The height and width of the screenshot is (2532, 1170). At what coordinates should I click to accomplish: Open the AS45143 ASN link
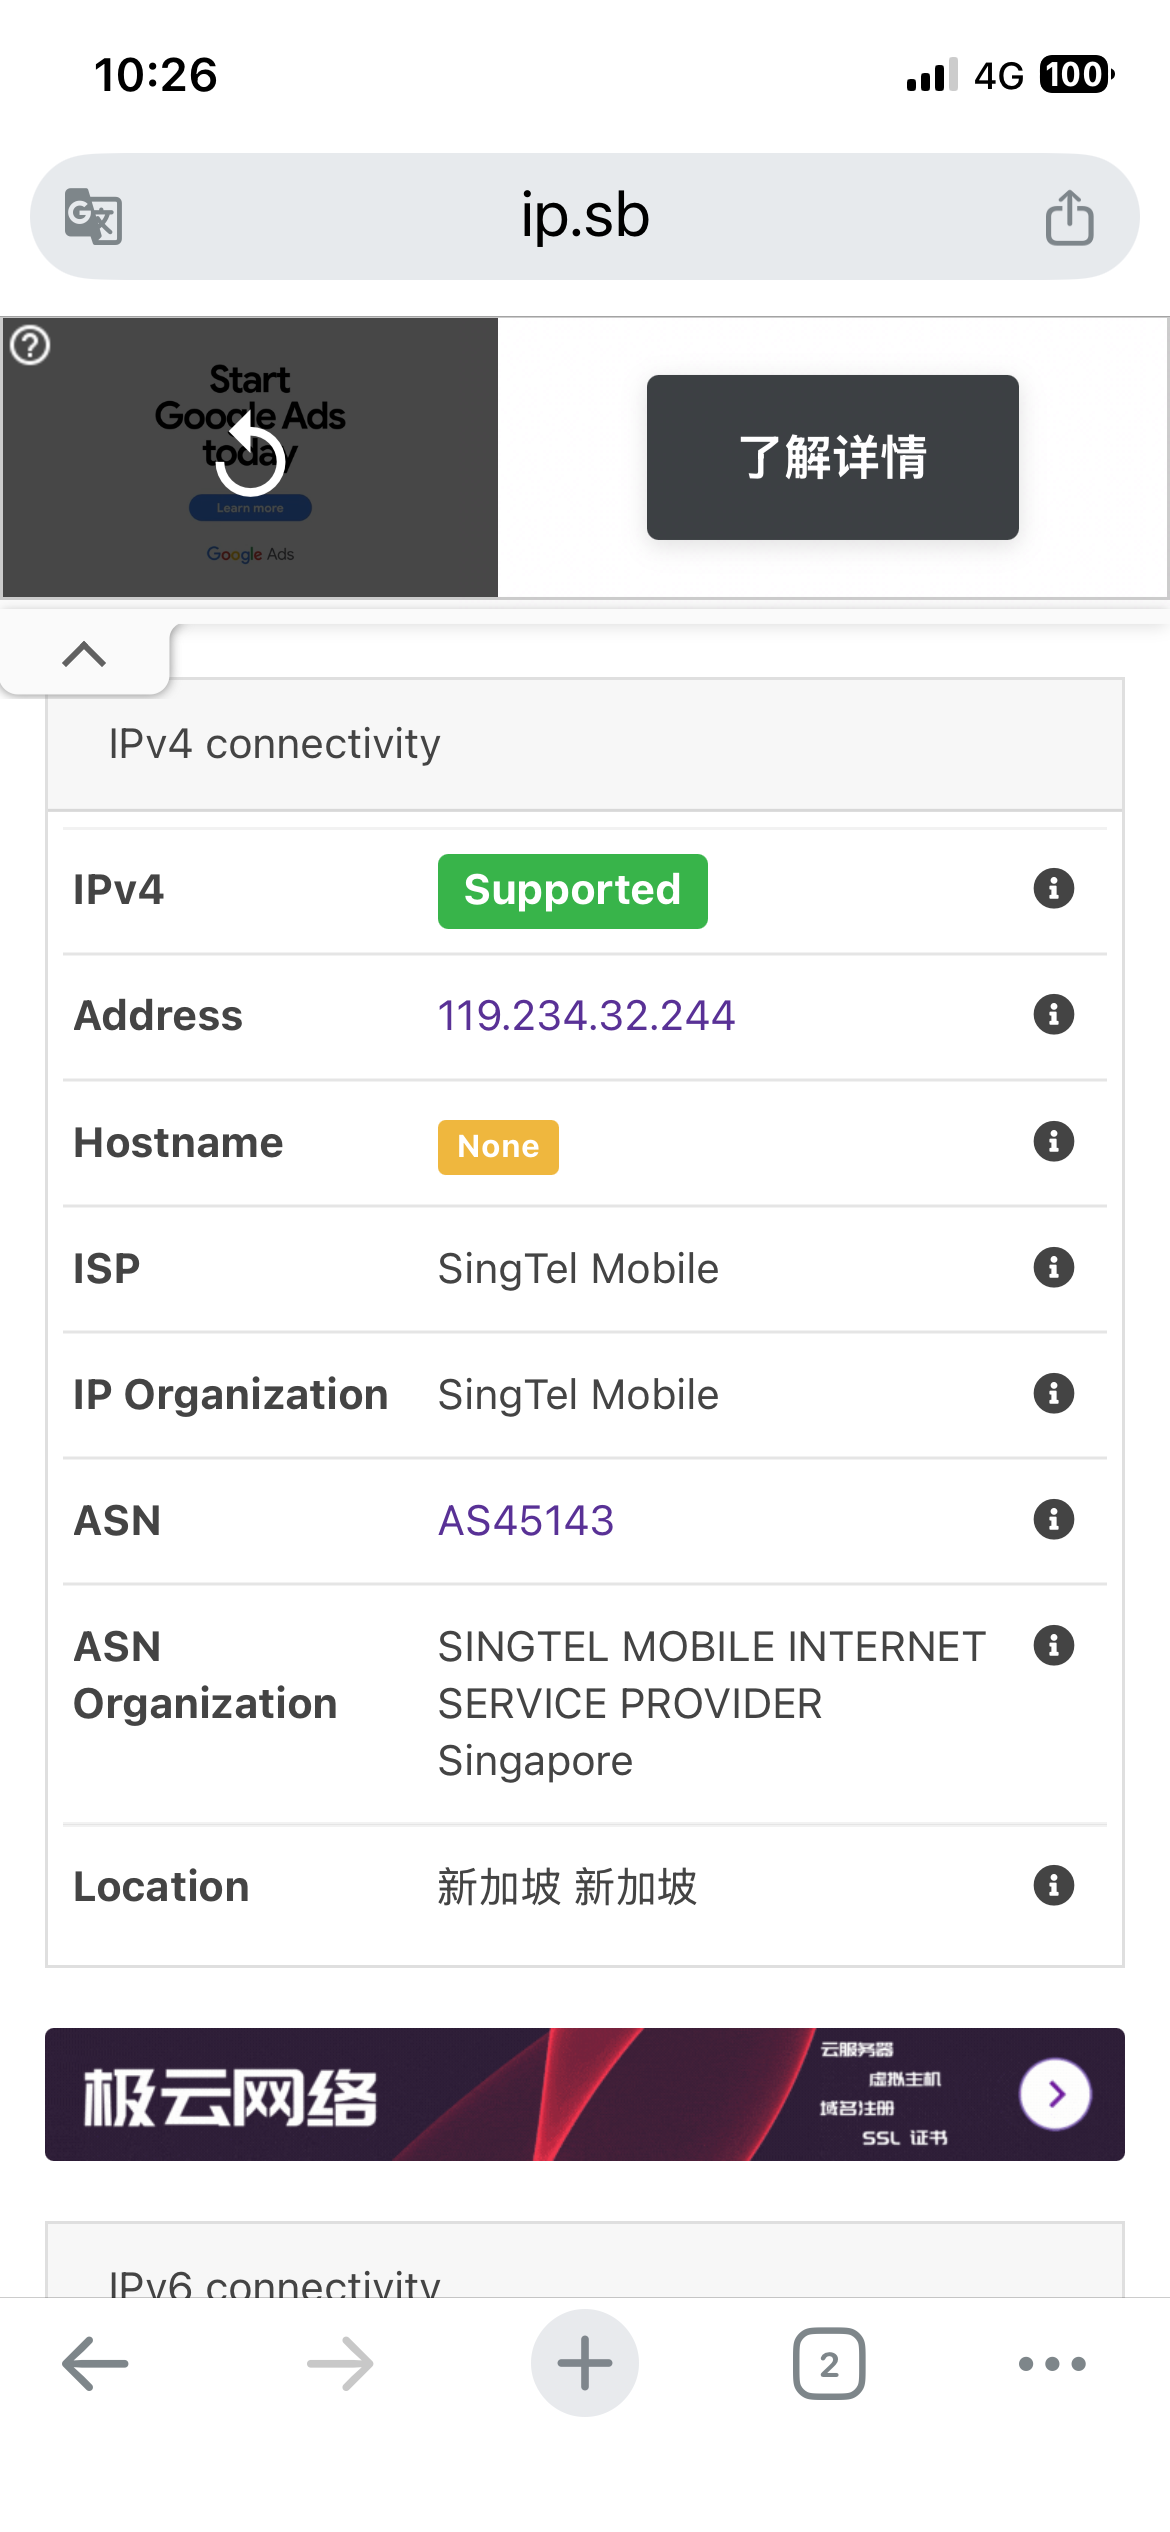[526, 1521]
